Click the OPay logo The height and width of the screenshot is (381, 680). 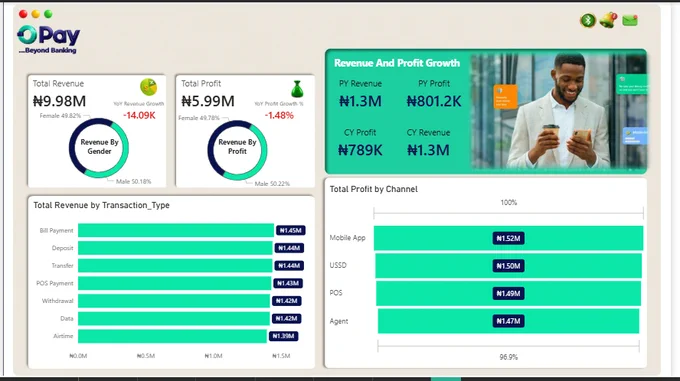(49, 39)
